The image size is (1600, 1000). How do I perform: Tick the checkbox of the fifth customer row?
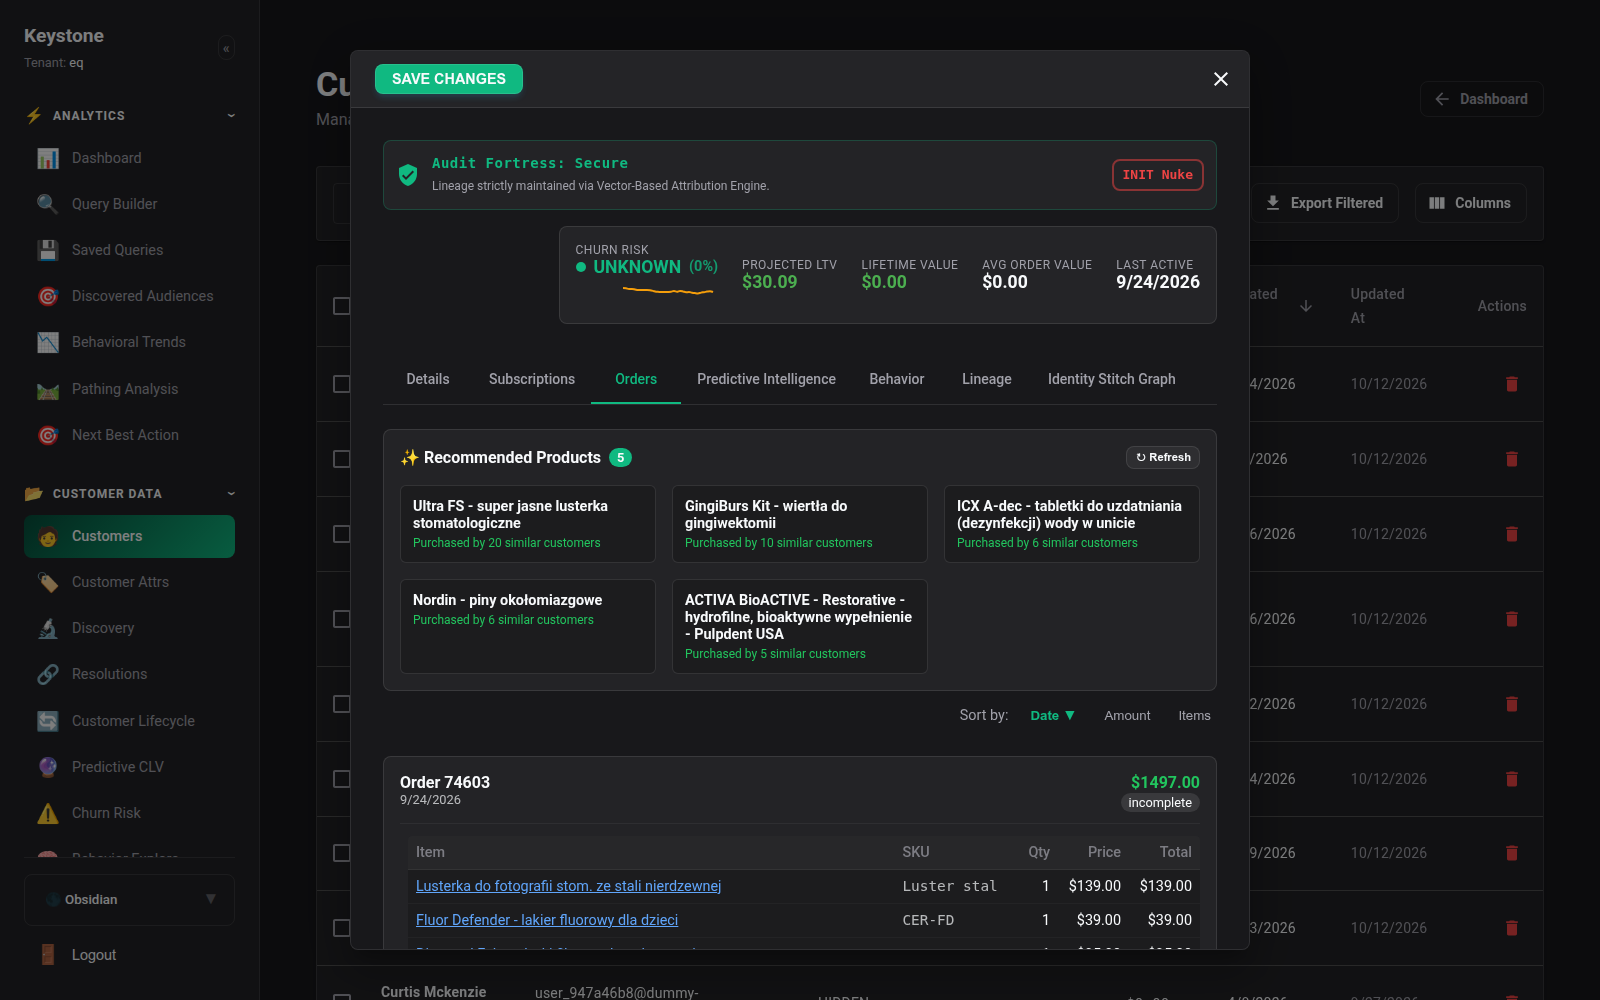(x=341, y=704)
